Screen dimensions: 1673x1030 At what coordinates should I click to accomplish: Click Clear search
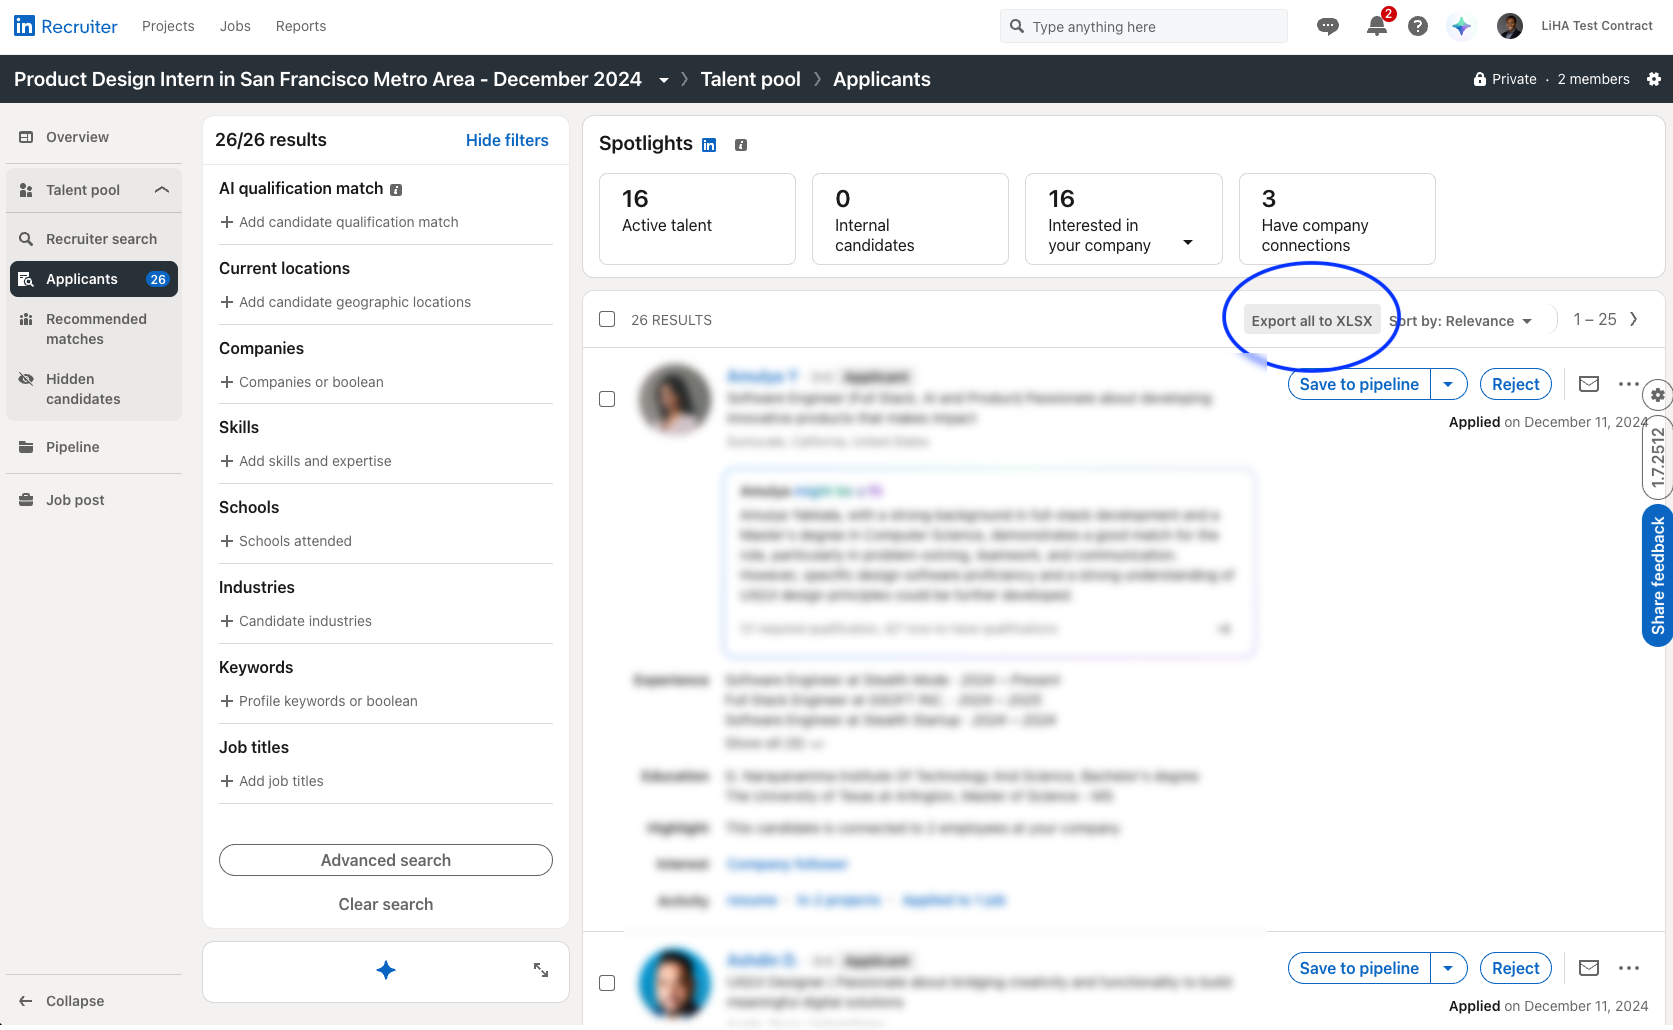(386, 904)
